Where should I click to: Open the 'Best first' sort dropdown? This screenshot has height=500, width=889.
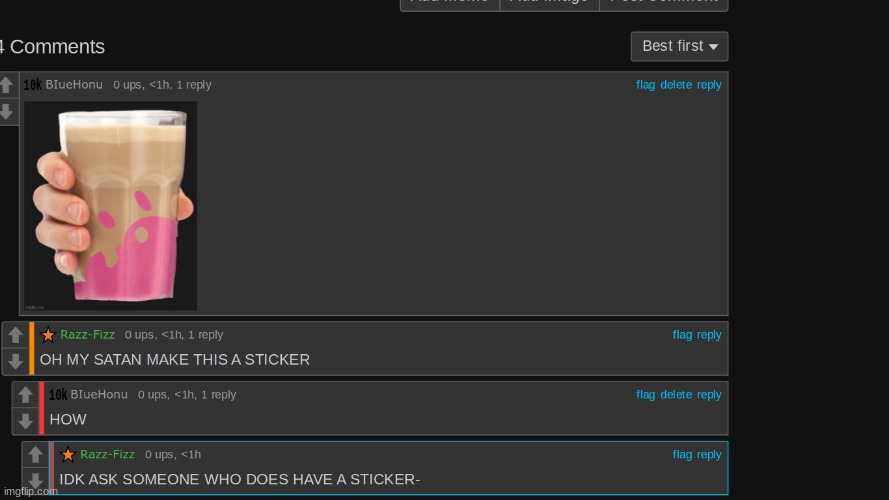click(679, 46)
